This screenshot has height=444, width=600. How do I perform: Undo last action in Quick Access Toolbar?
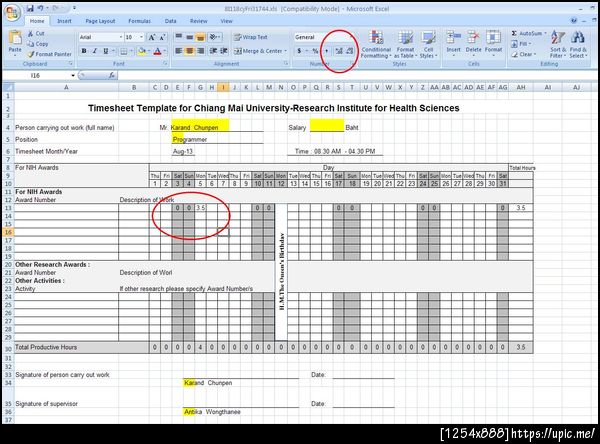click(40, 8)
